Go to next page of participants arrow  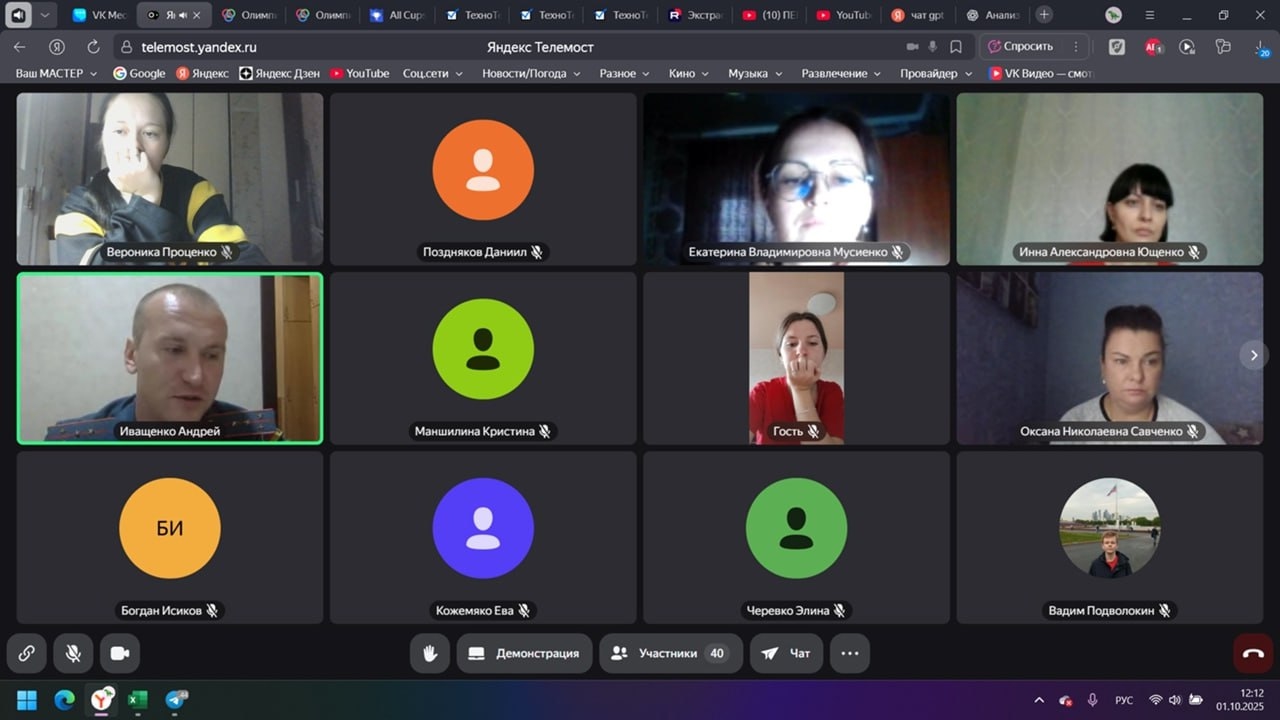pyautogui.click(x=1253, y=355)
